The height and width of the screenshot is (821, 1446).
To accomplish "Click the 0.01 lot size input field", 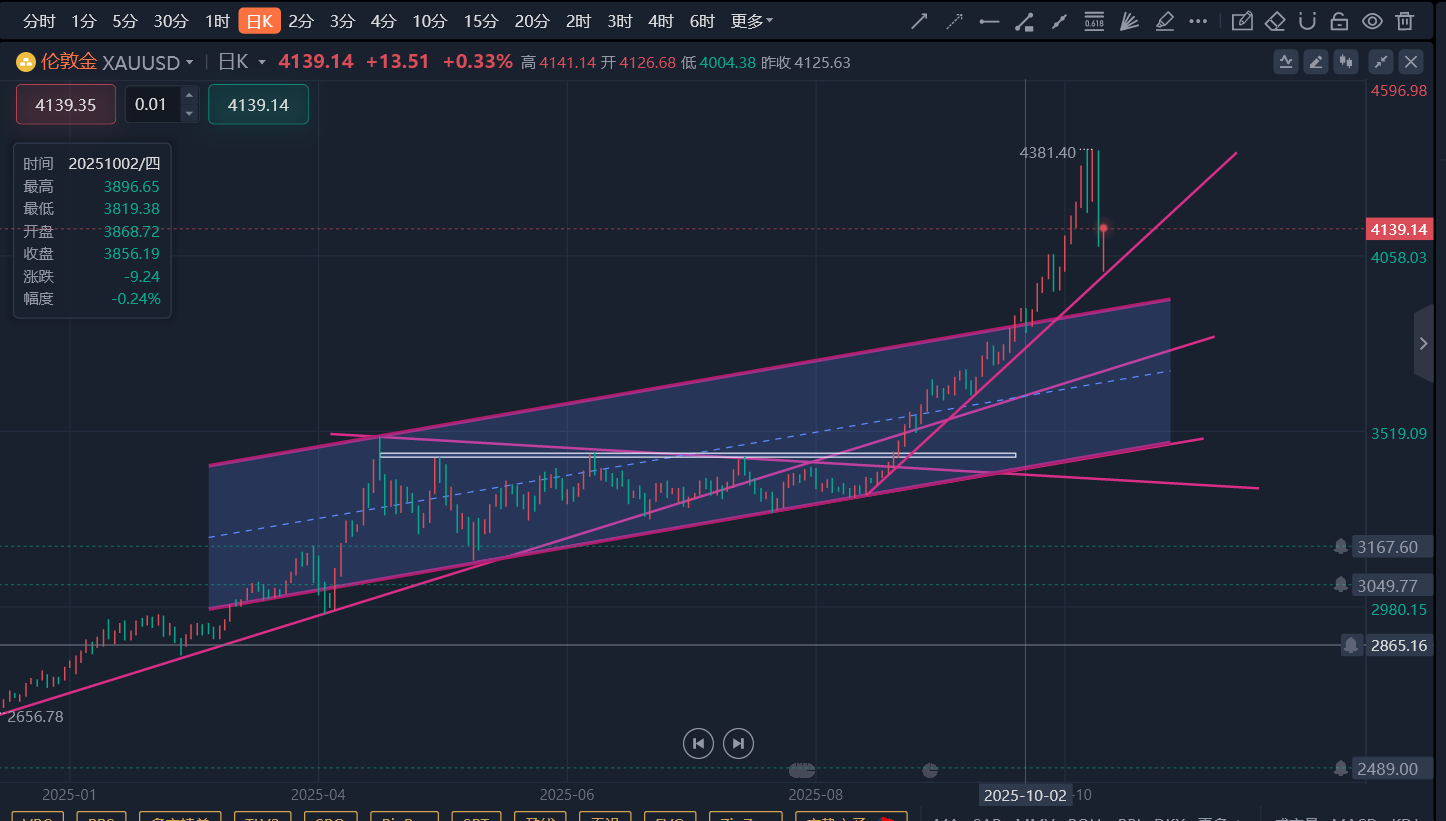I will click(x=152, y=105).
